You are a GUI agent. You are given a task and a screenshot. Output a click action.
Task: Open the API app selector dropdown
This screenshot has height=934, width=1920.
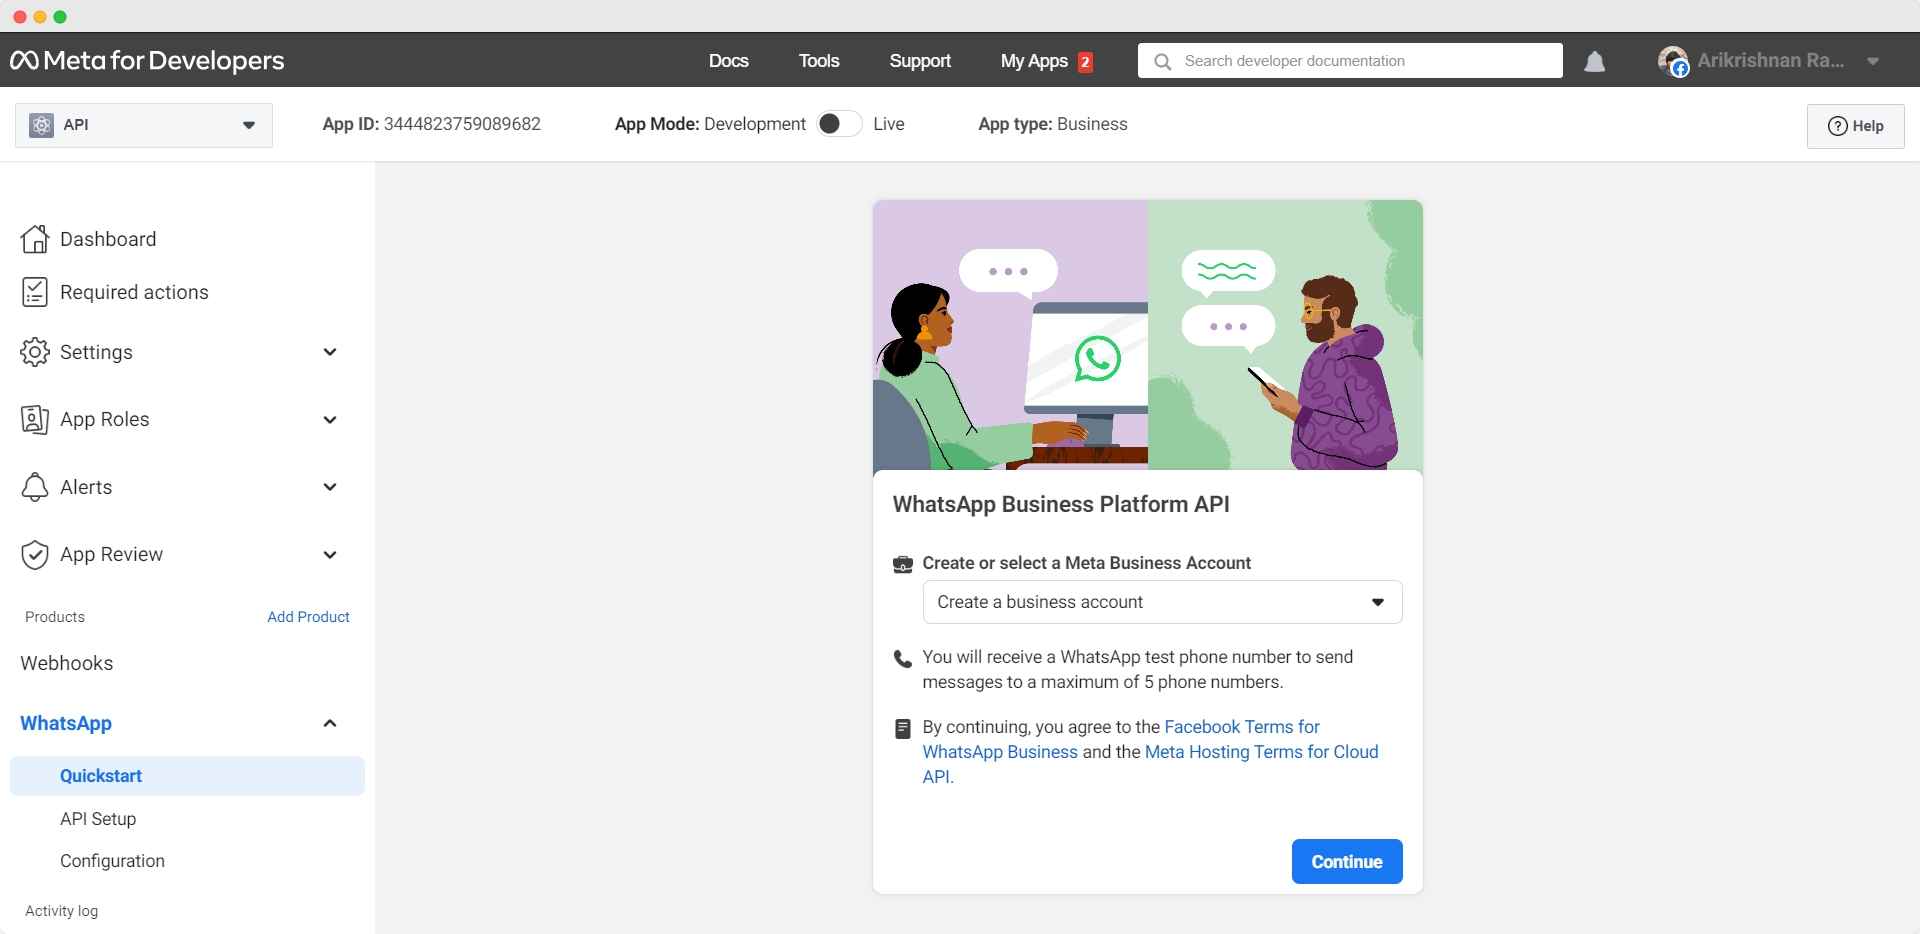[144, 125]
